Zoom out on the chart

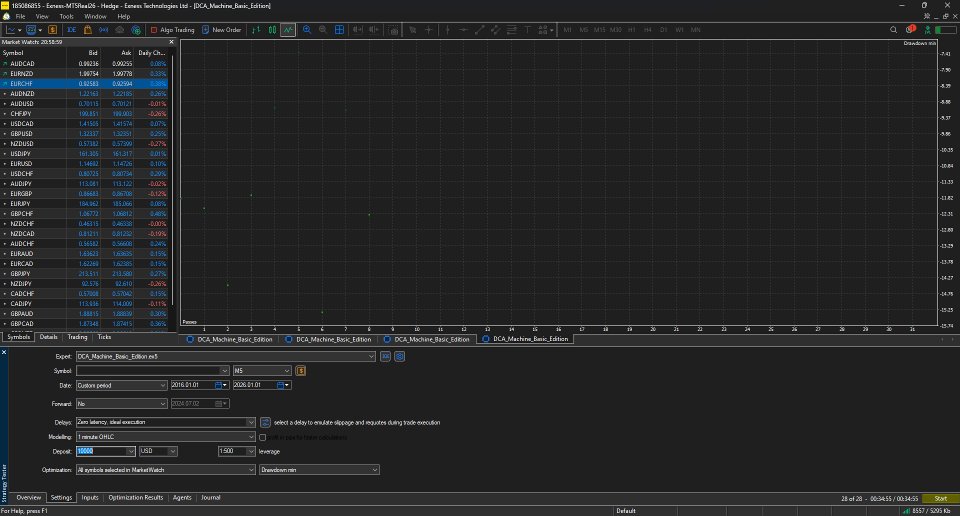(323, 29)
